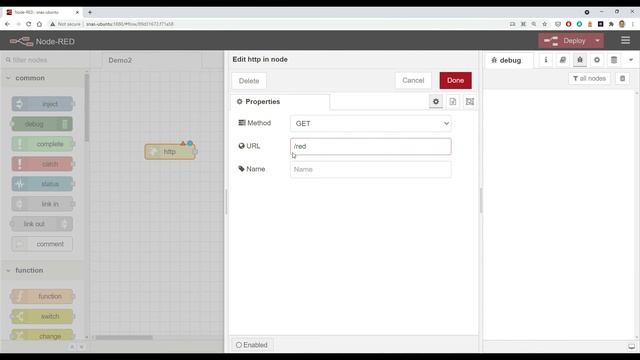Click the canvas horizontal scrollbar

[x=124, y=338]
